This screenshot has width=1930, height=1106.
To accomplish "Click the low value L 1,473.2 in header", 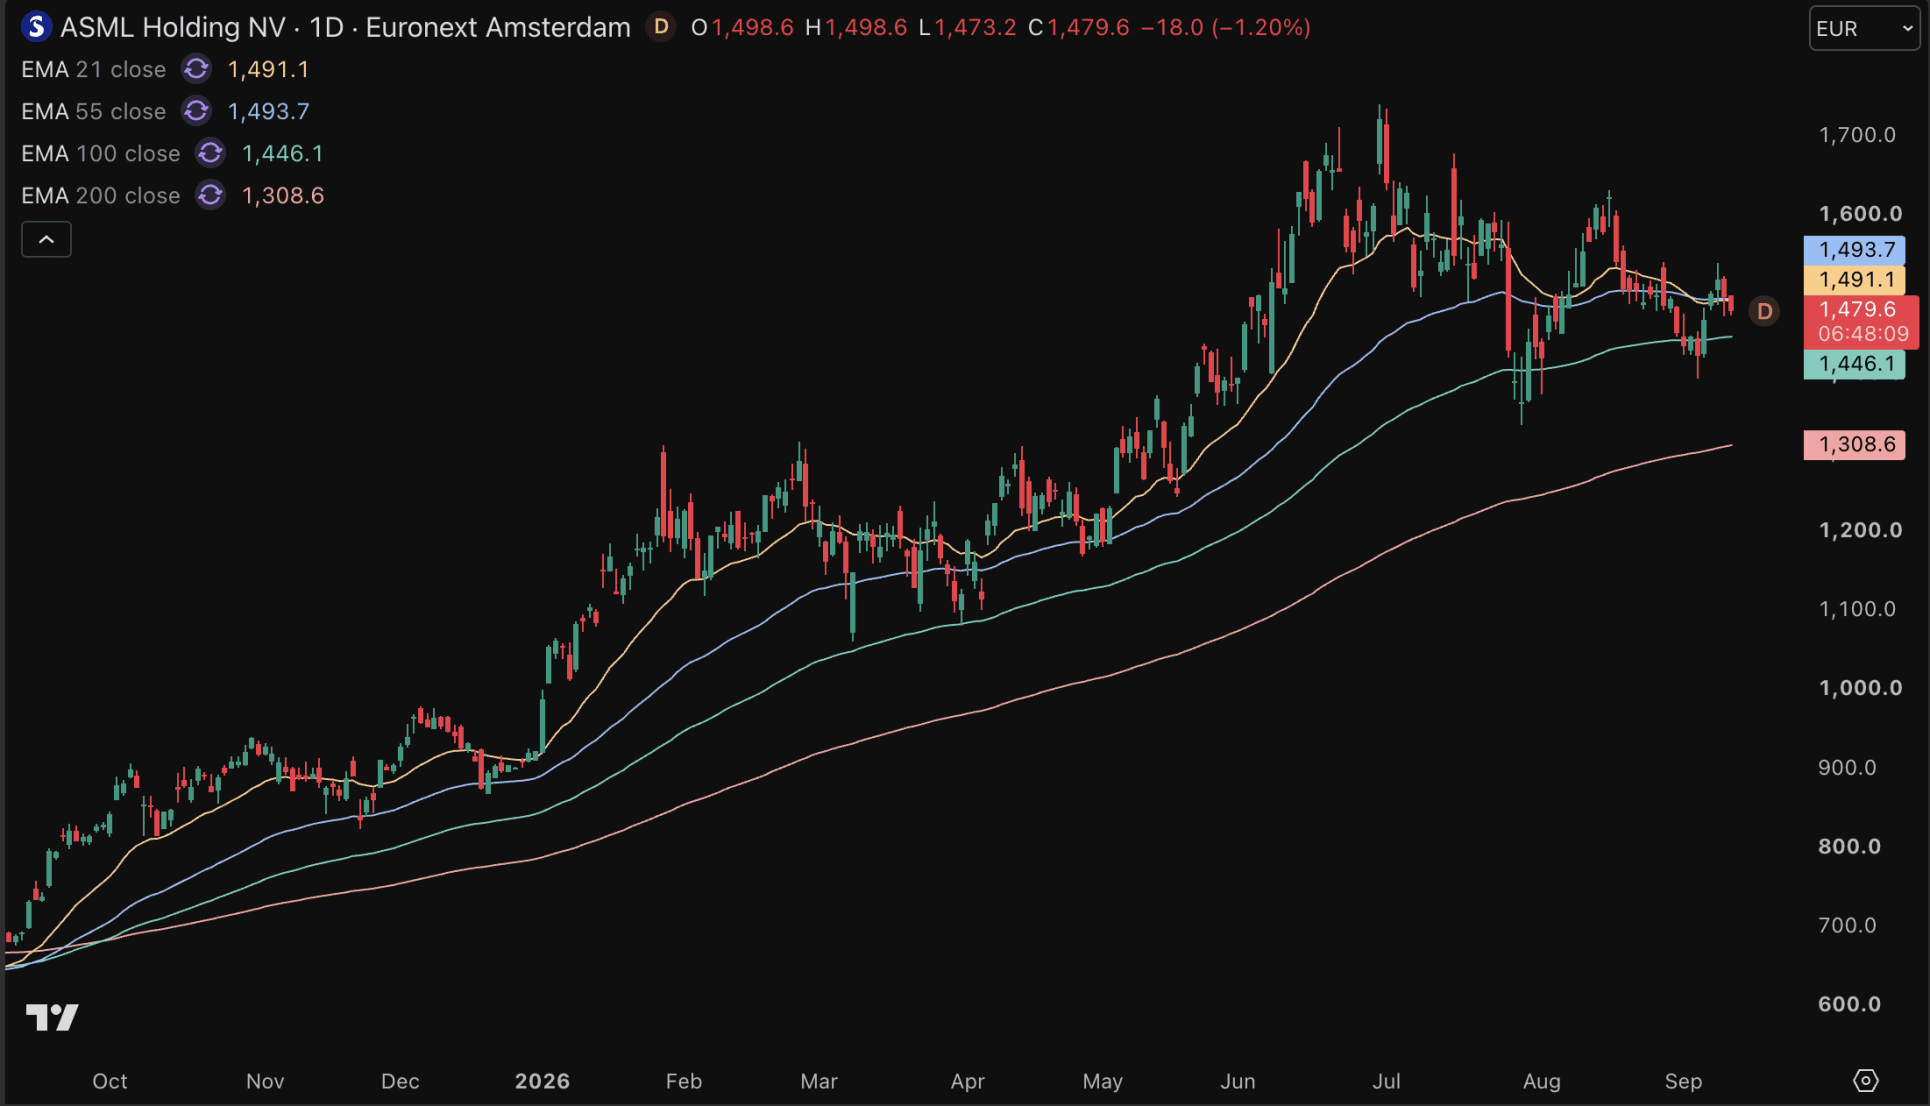I will click(967, 27).
